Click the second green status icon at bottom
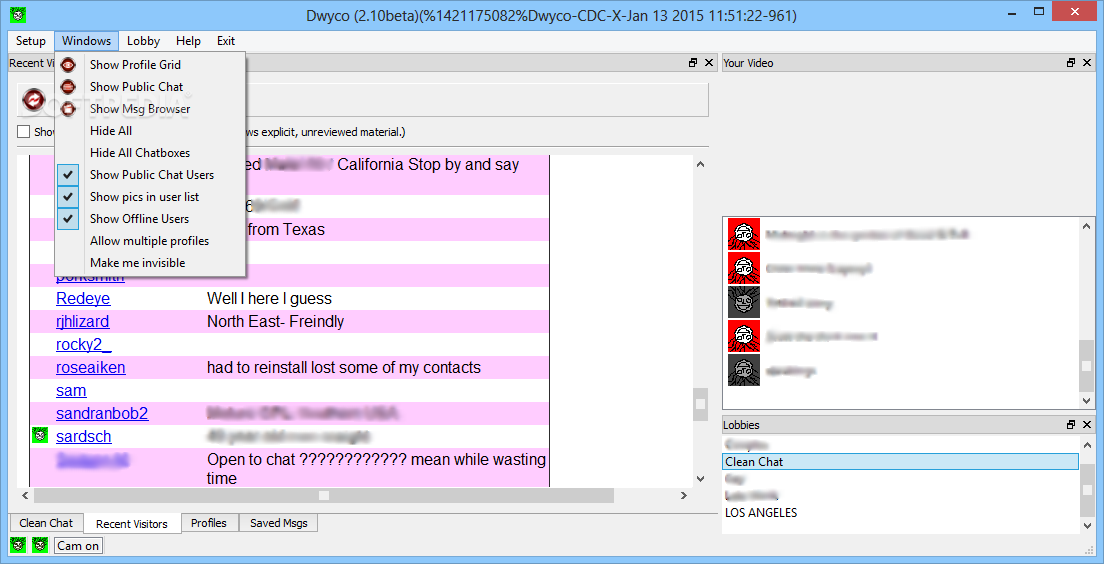1104x564 pixels. point(40,545)
